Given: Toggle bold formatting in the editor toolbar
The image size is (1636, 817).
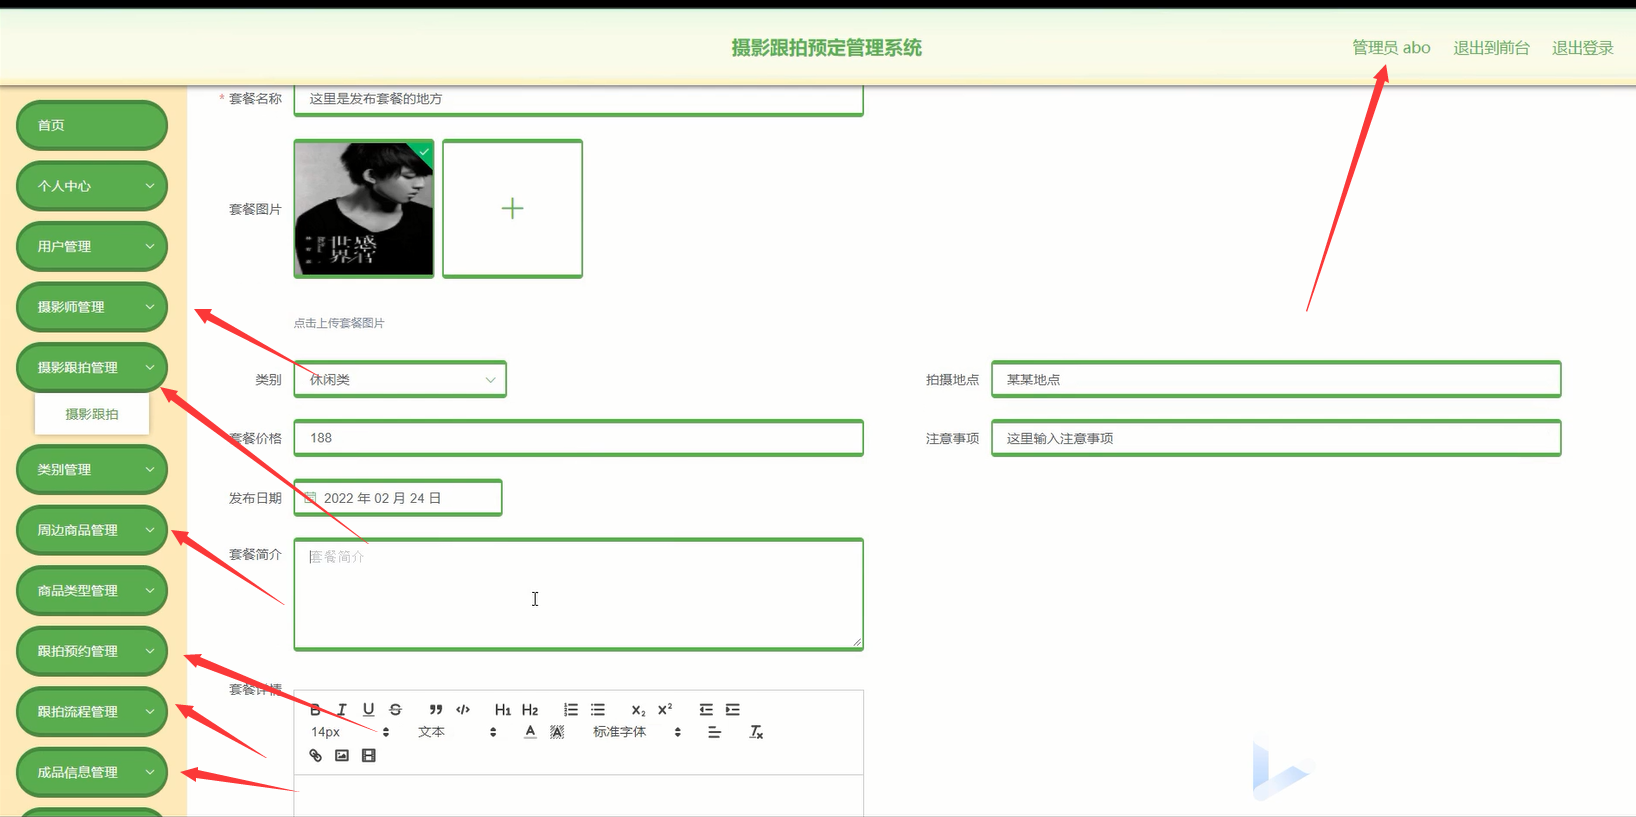Looking at the screenshot, I should (315, 709).
